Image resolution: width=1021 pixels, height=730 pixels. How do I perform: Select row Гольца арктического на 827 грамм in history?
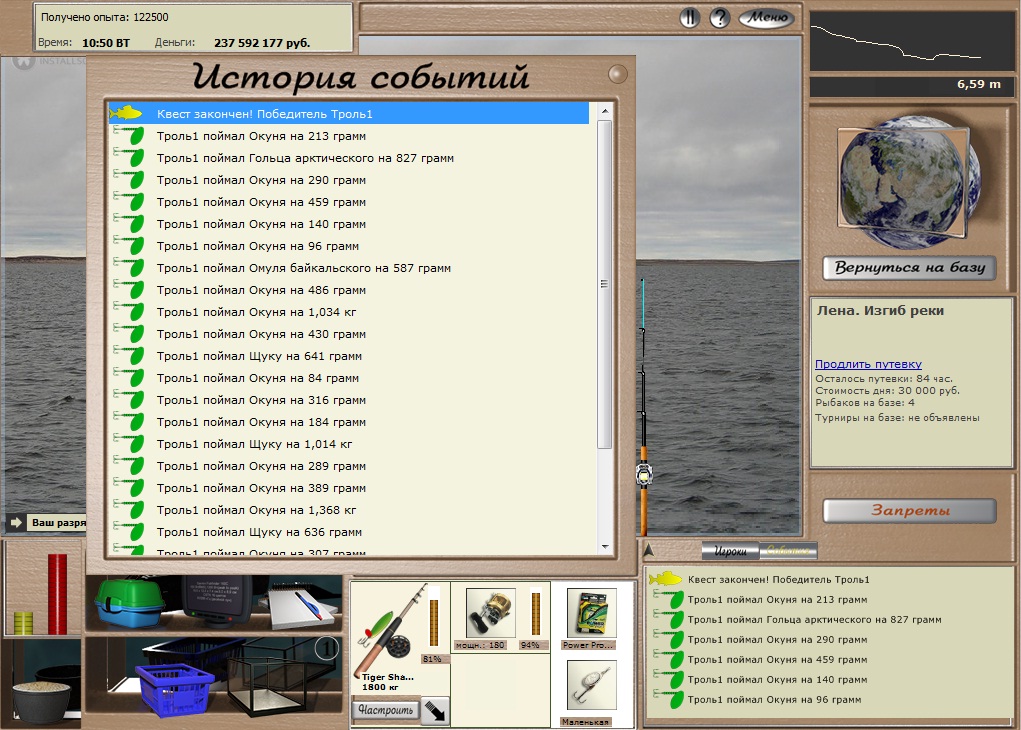pyautogui.click(x=348, y=158)
